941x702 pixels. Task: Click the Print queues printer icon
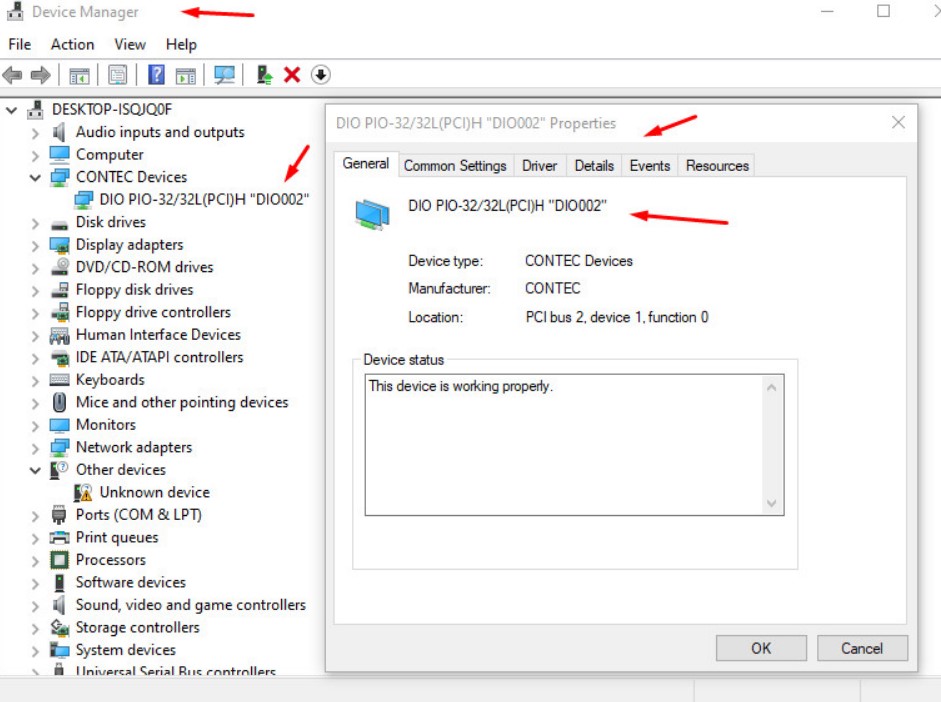(x=59, y=538)
